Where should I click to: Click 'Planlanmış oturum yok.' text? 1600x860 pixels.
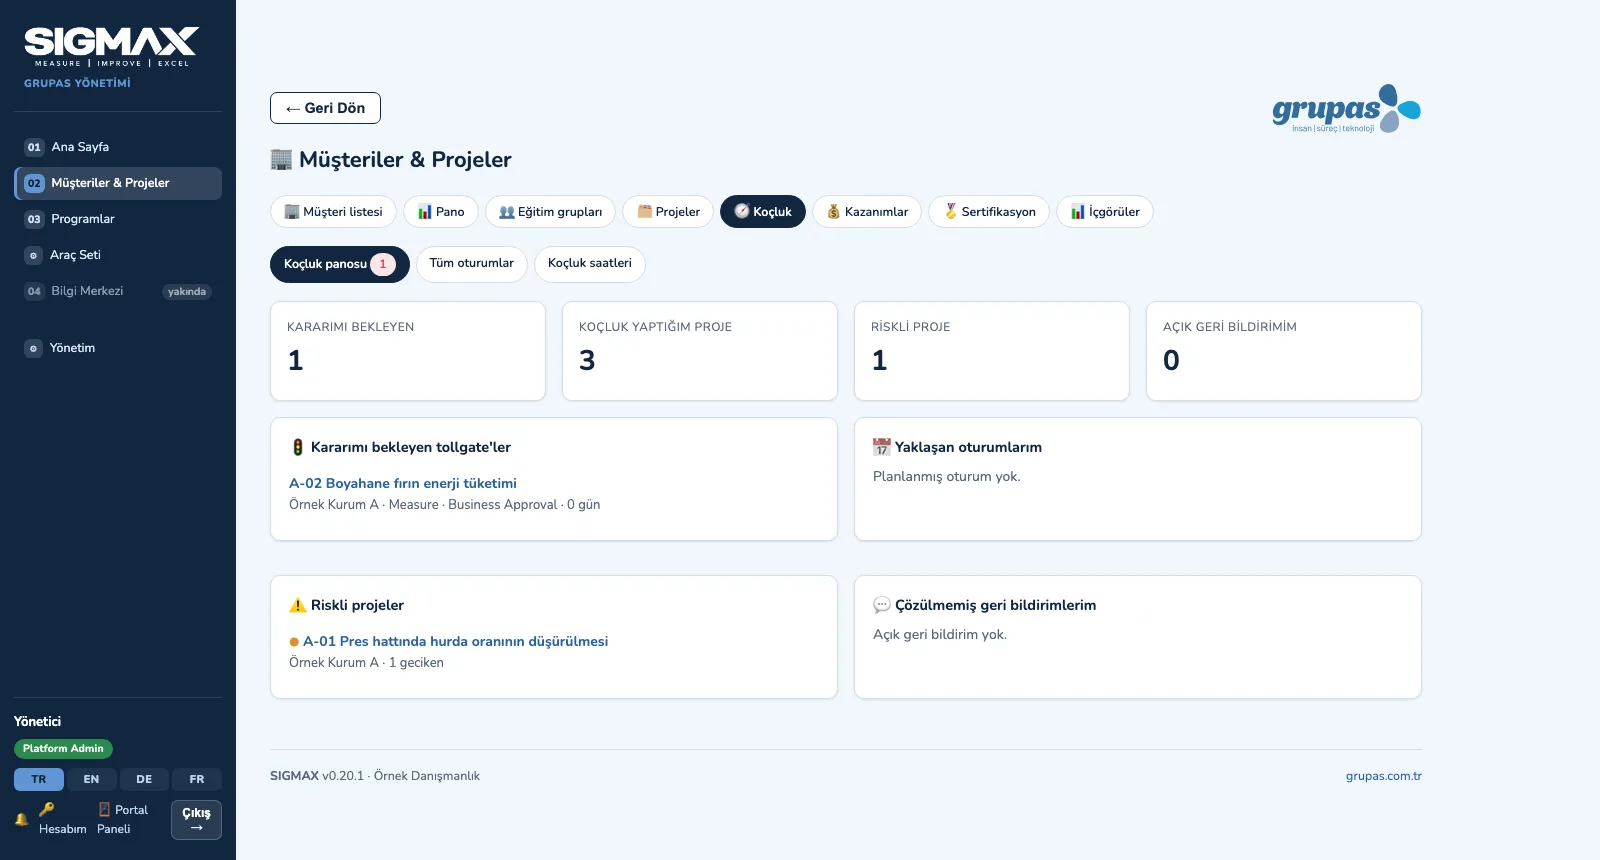click(x=947, y=477)
